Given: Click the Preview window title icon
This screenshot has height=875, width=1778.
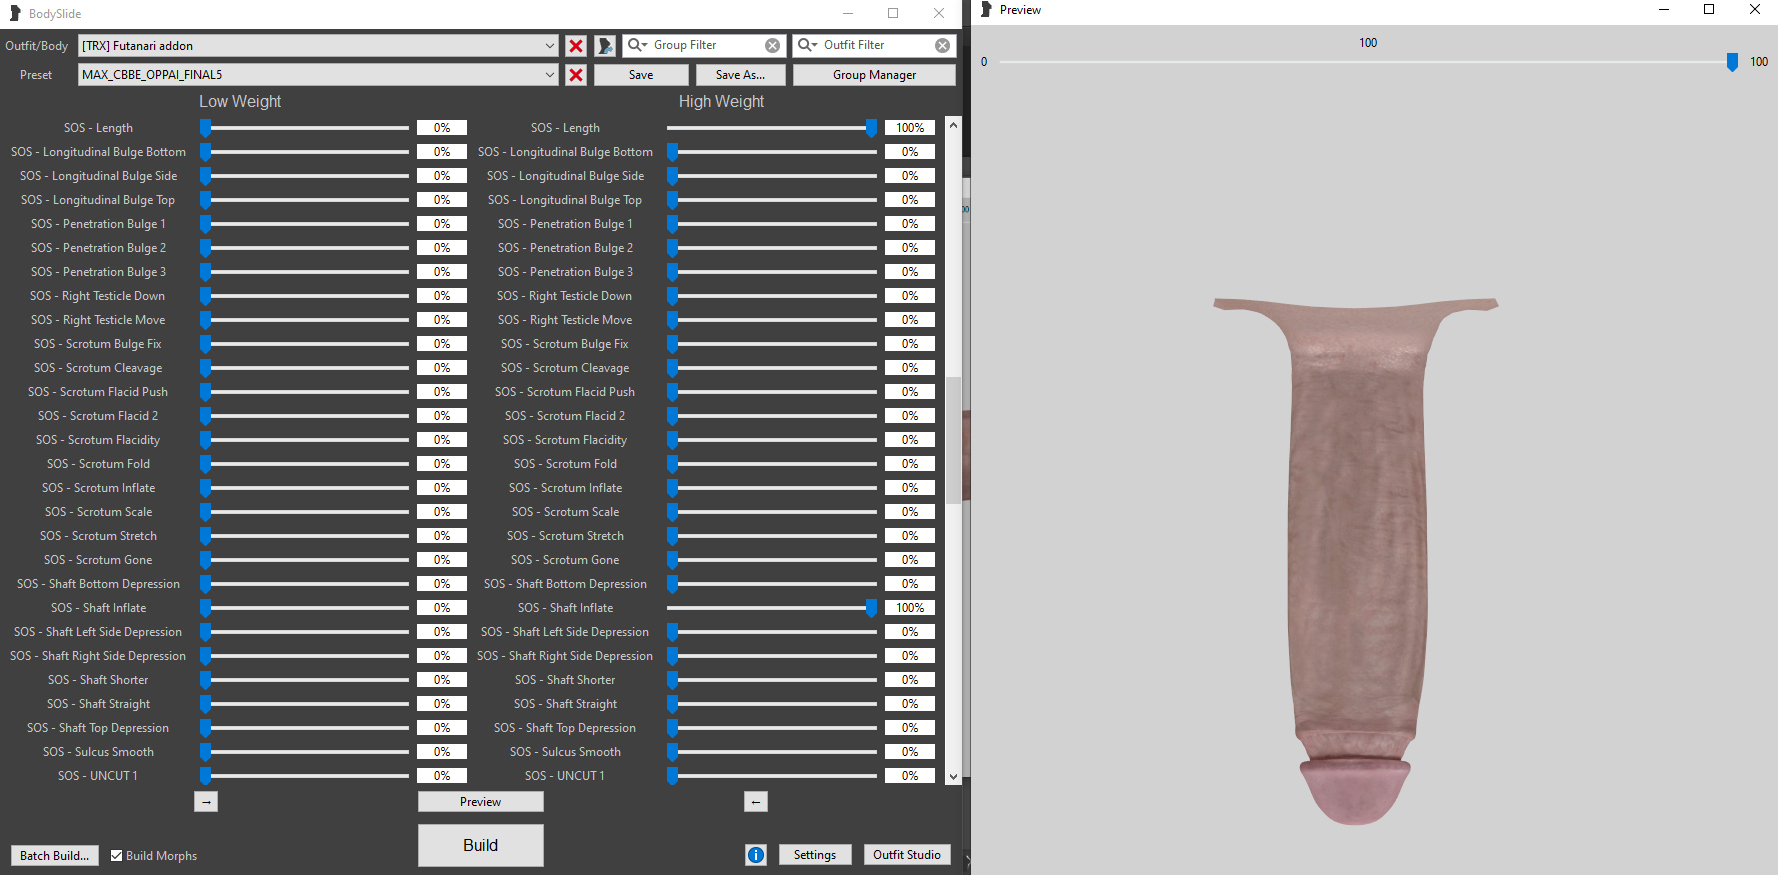Looking at the screenshot, I should [985, 10].
